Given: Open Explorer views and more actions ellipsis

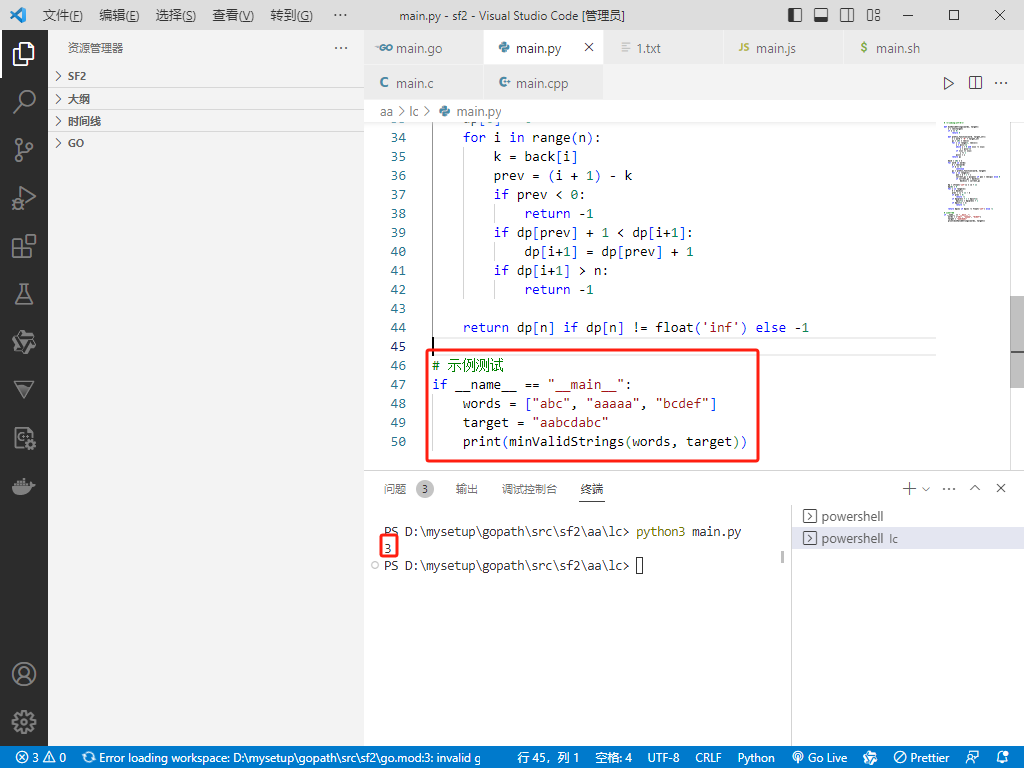Looking at the screenshot, I should [x=341, y=48].
